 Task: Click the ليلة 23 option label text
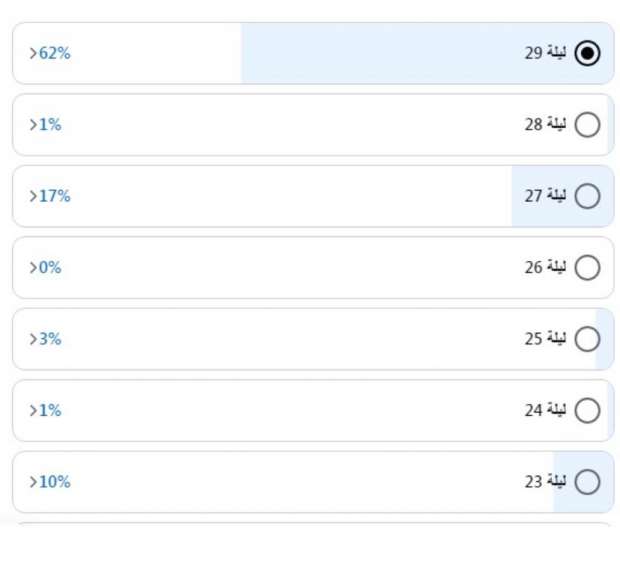(545, 482)
